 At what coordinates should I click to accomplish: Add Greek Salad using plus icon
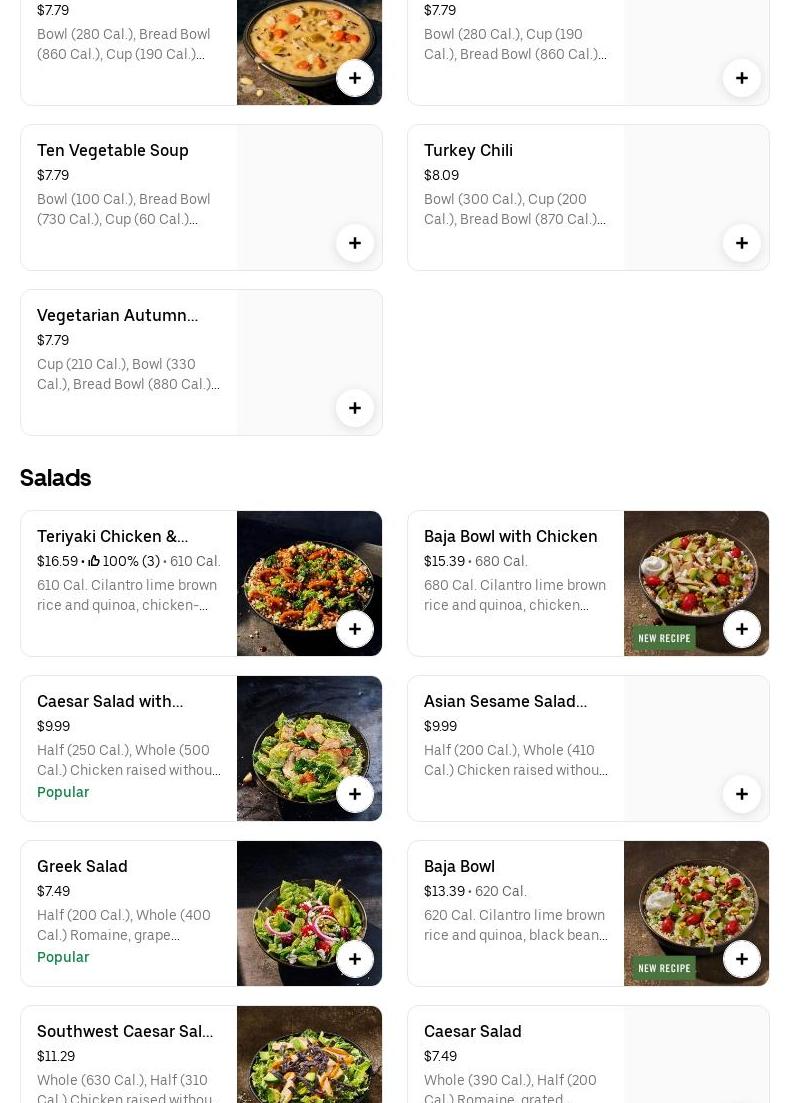click(354, 959)
